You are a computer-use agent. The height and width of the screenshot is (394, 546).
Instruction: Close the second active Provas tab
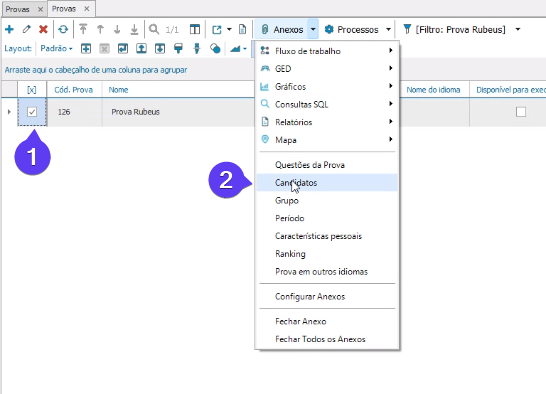[87, 9]
